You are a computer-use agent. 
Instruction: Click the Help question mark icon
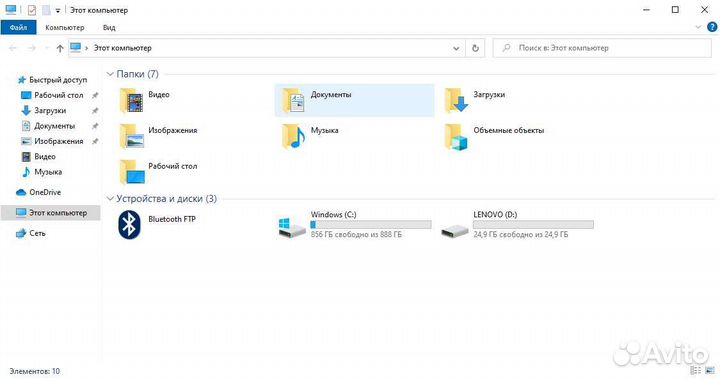[x=712, y=27]
